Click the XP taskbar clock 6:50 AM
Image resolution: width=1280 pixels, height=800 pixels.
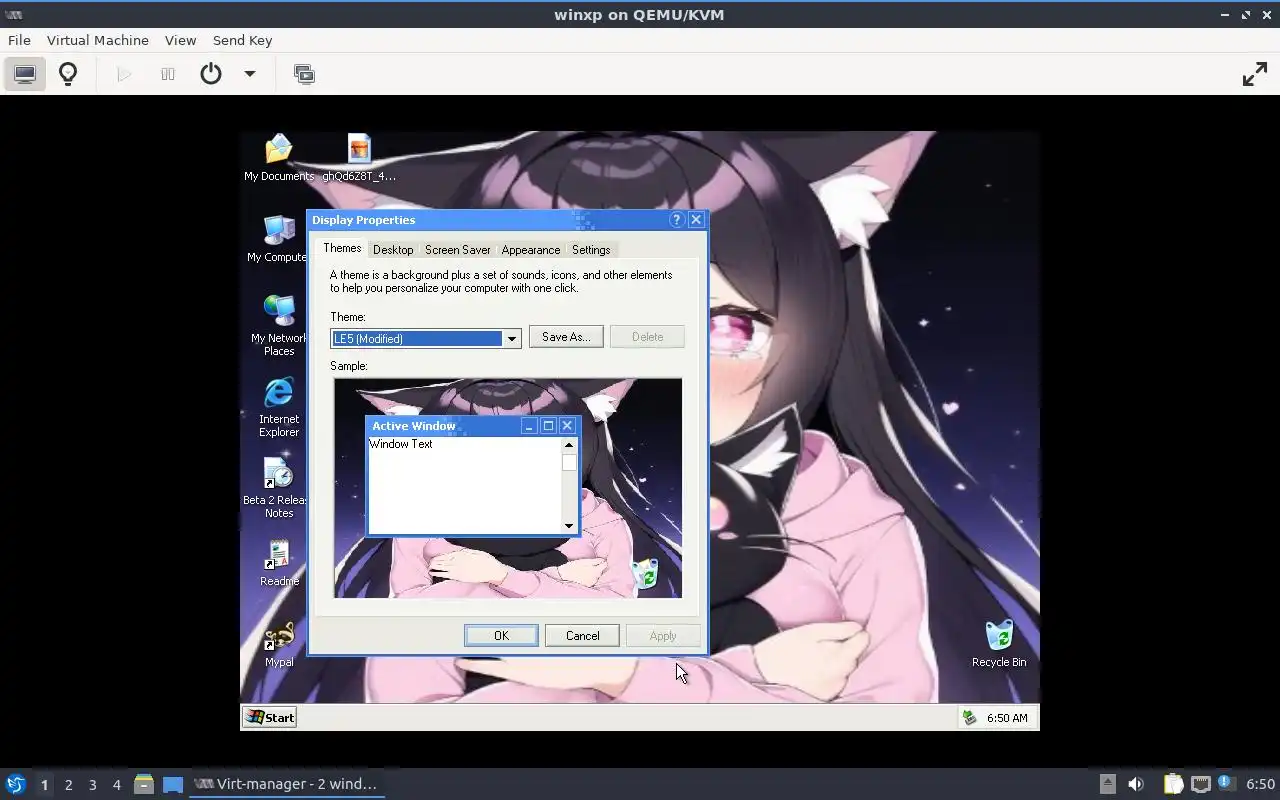1007,718
